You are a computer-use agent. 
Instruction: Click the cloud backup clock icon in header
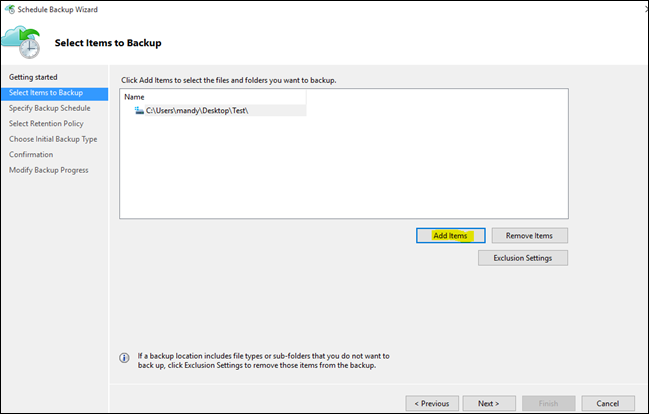click(x=23, y=44)
